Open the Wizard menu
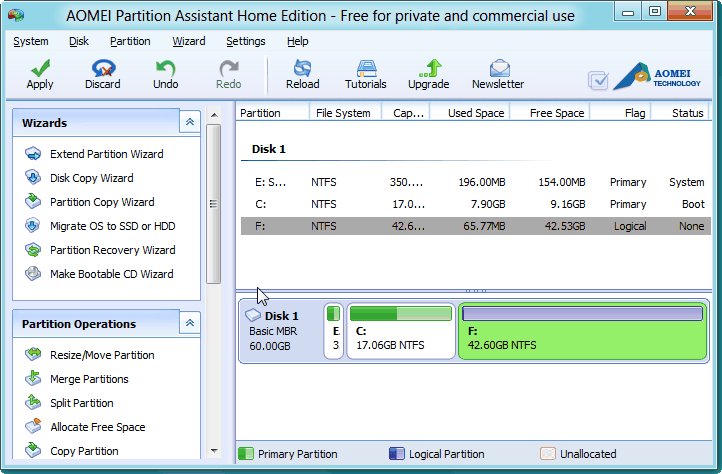Screen dimensions: 722x474 coord(189,41)
